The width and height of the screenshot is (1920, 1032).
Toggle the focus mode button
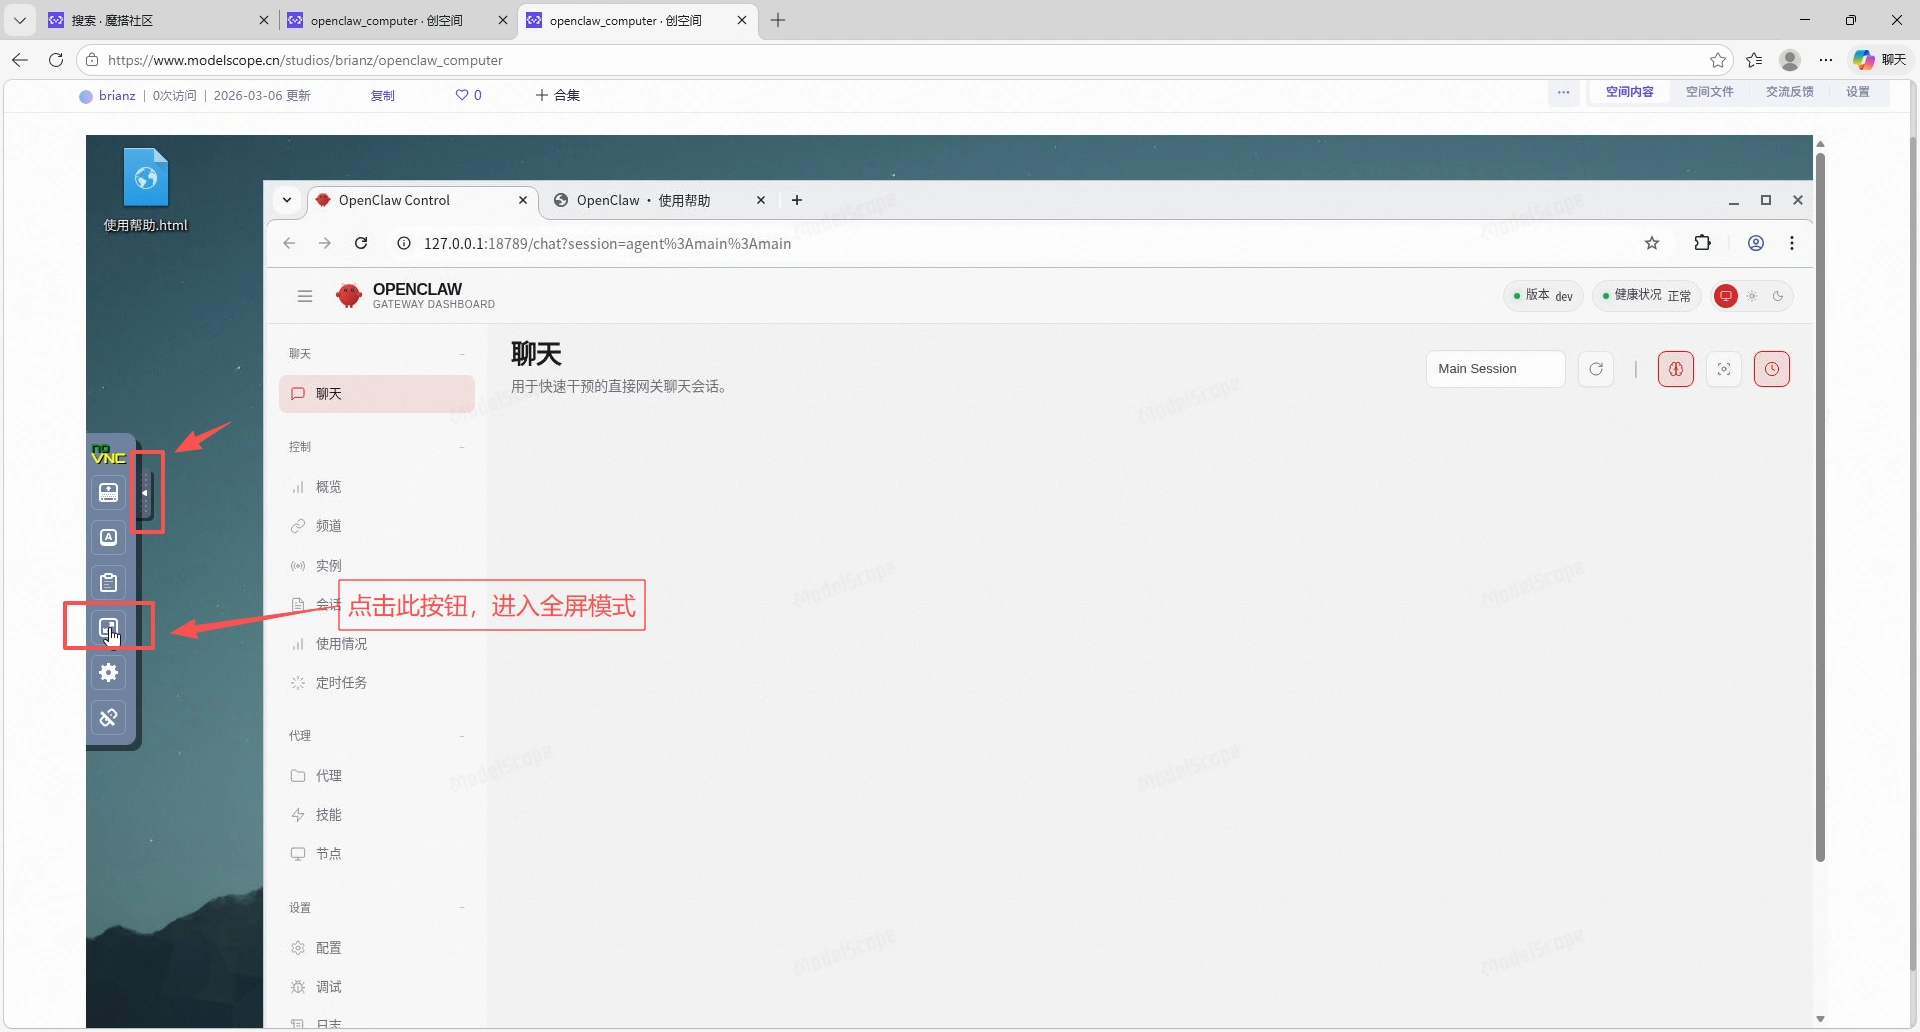pyautogui.click(x=1724, y=369)
